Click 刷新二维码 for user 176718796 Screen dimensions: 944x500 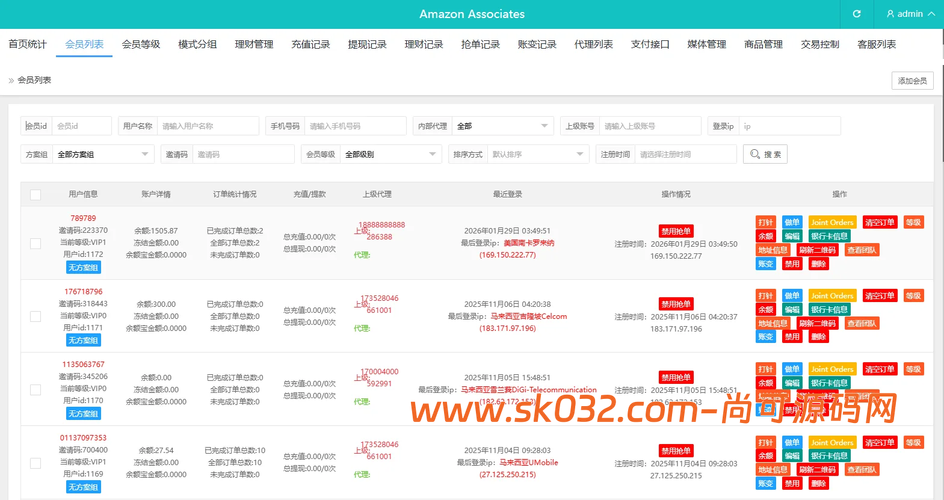[x=820, y=323]
